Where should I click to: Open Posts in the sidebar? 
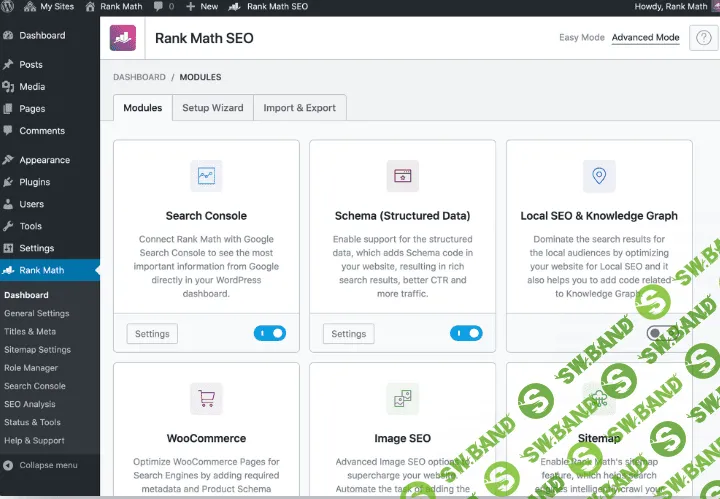click(31, 65)
